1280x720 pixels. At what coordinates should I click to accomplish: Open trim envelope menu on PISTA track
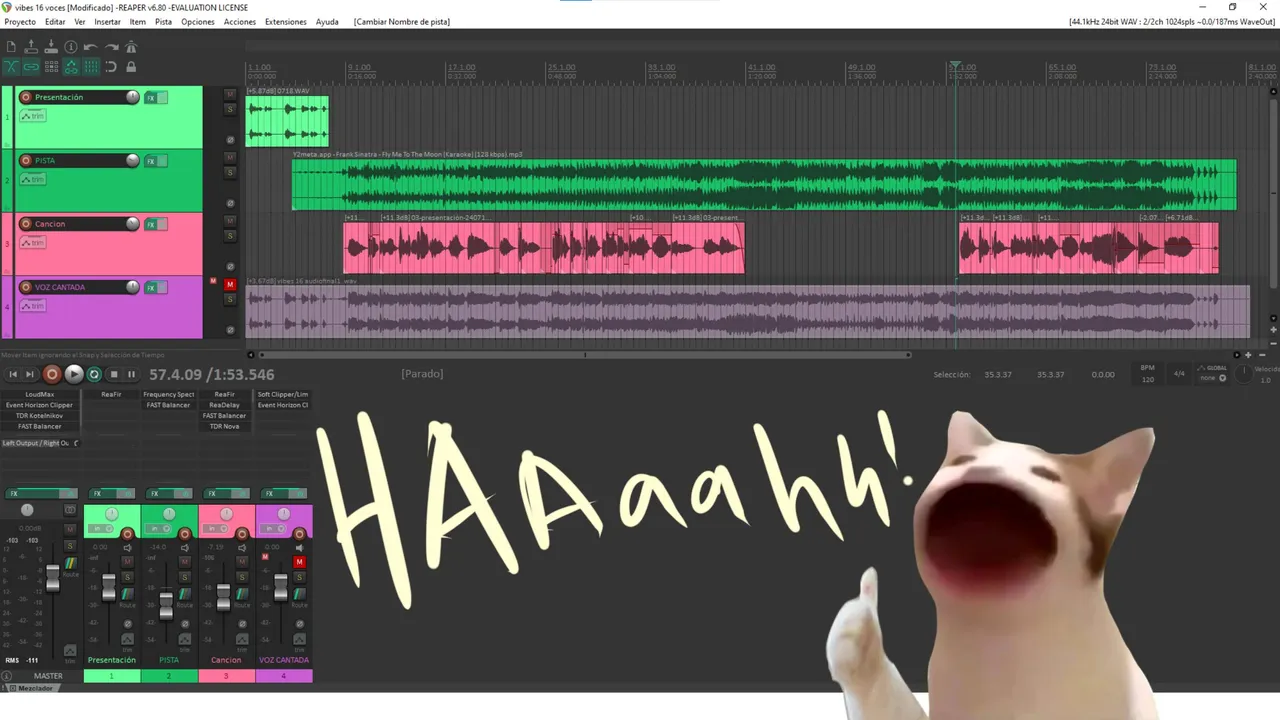point(33,180)
